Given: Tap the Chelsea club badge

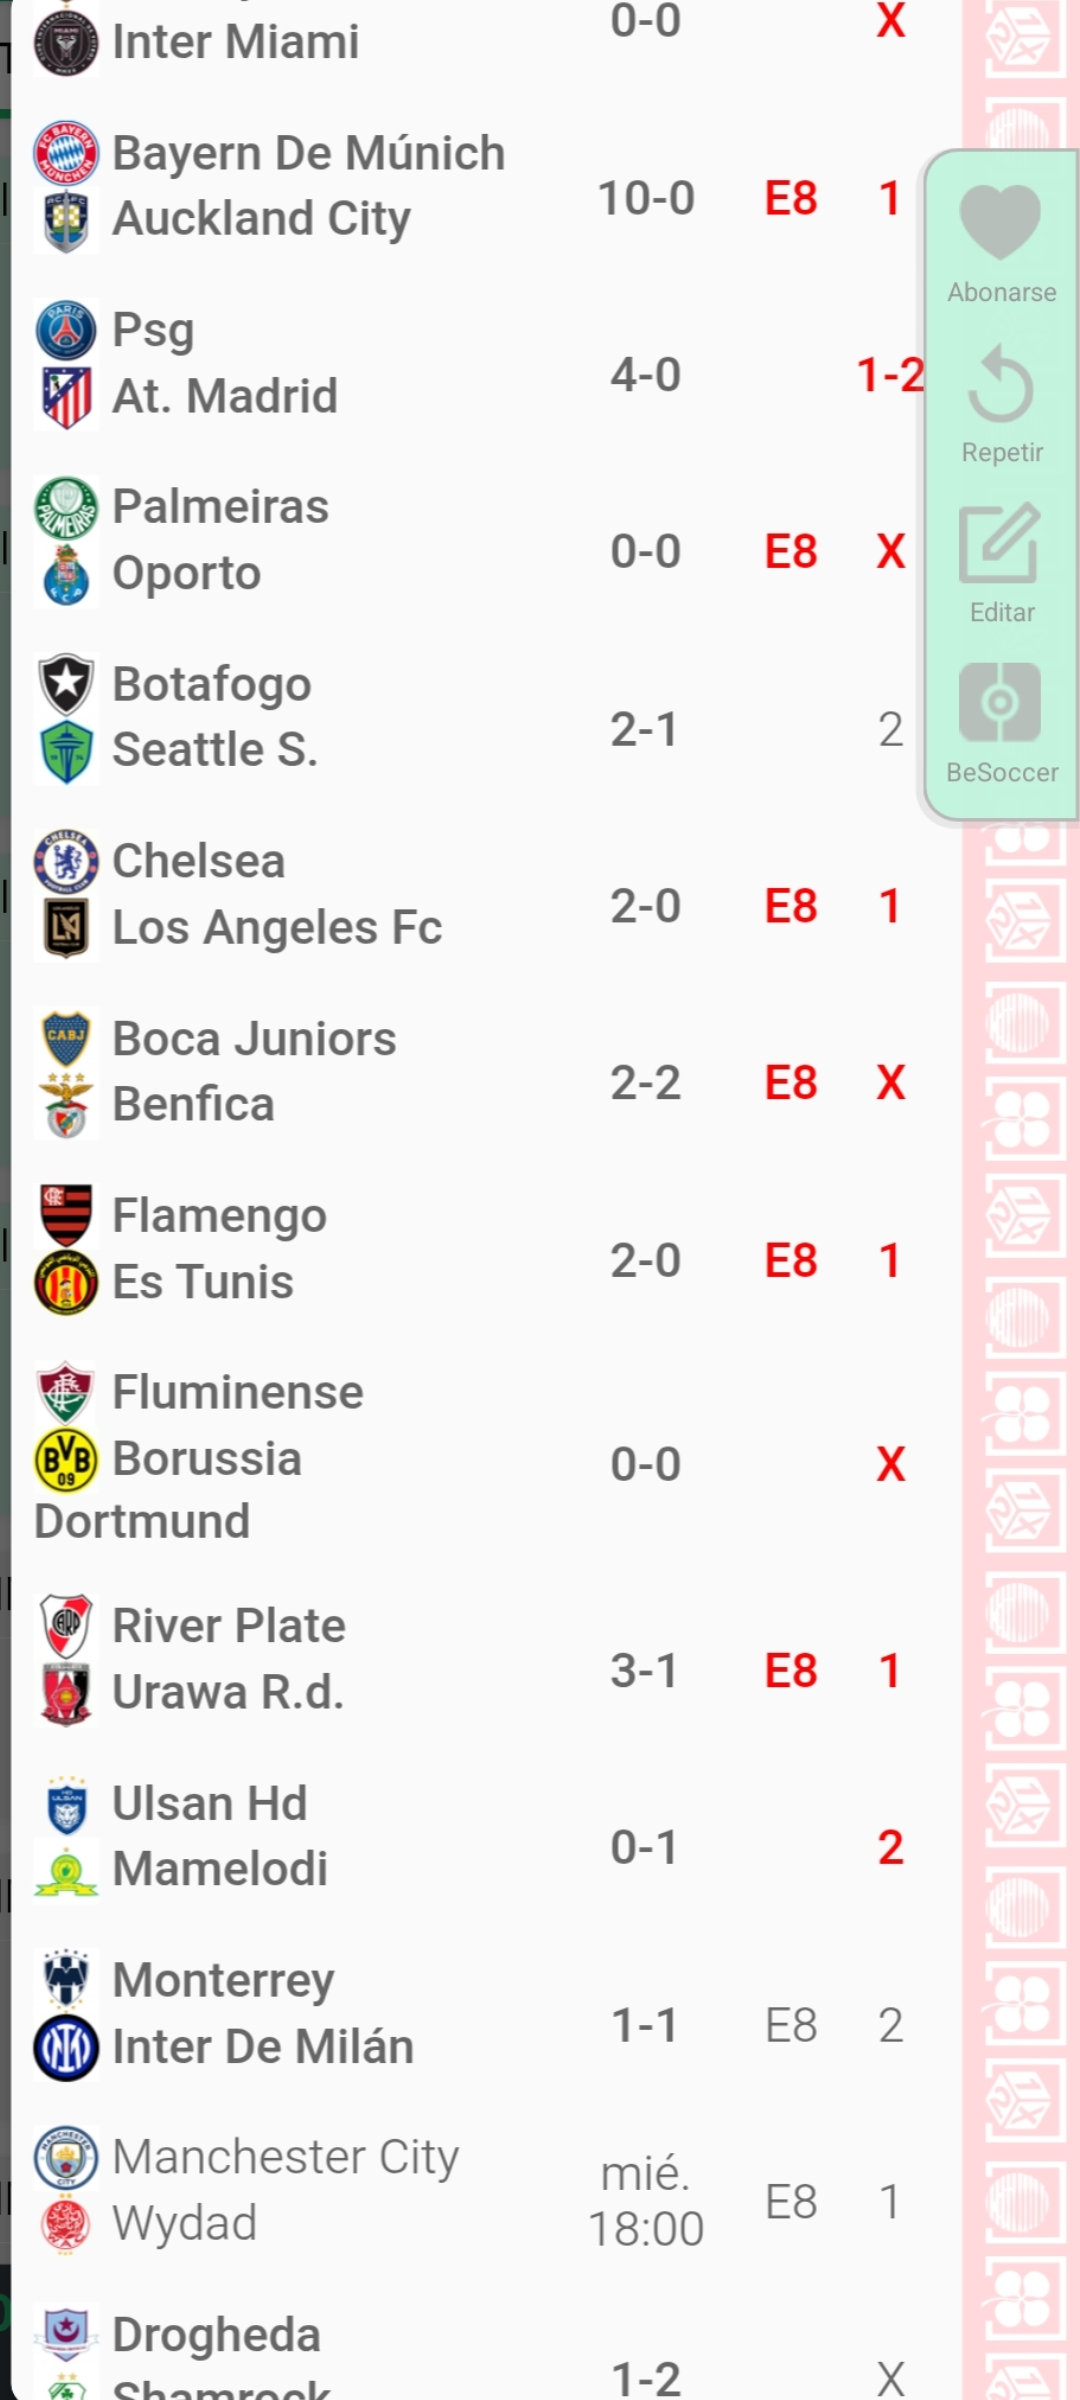Looking at the screenshot, I should pos(66,861).
